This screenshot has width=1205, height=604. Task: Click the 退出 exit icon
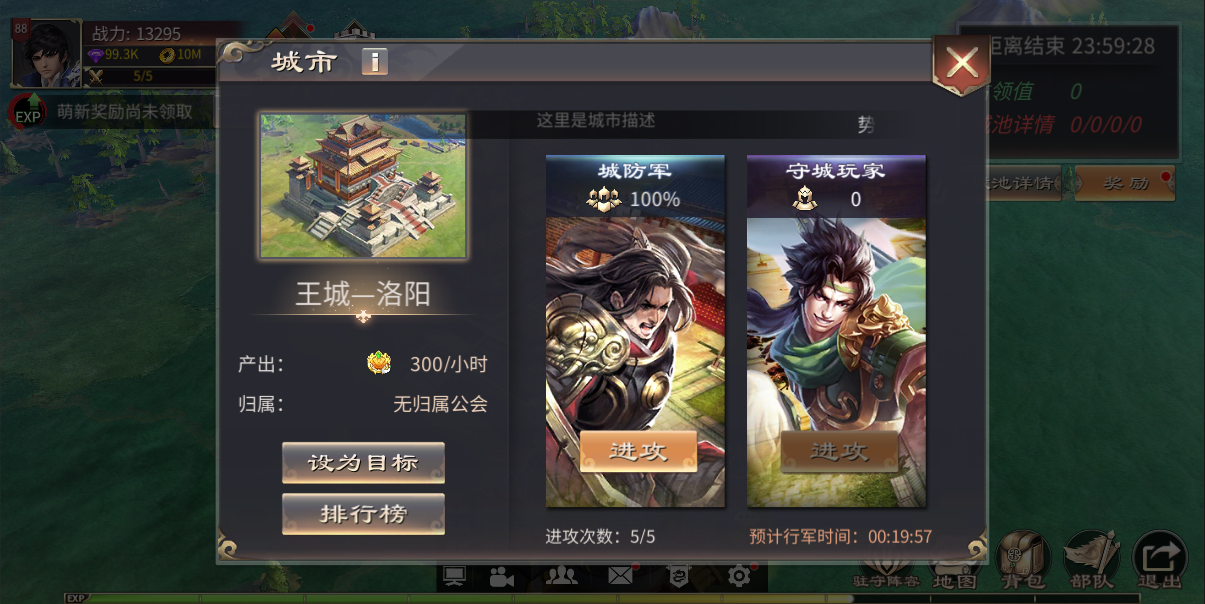1160,559
